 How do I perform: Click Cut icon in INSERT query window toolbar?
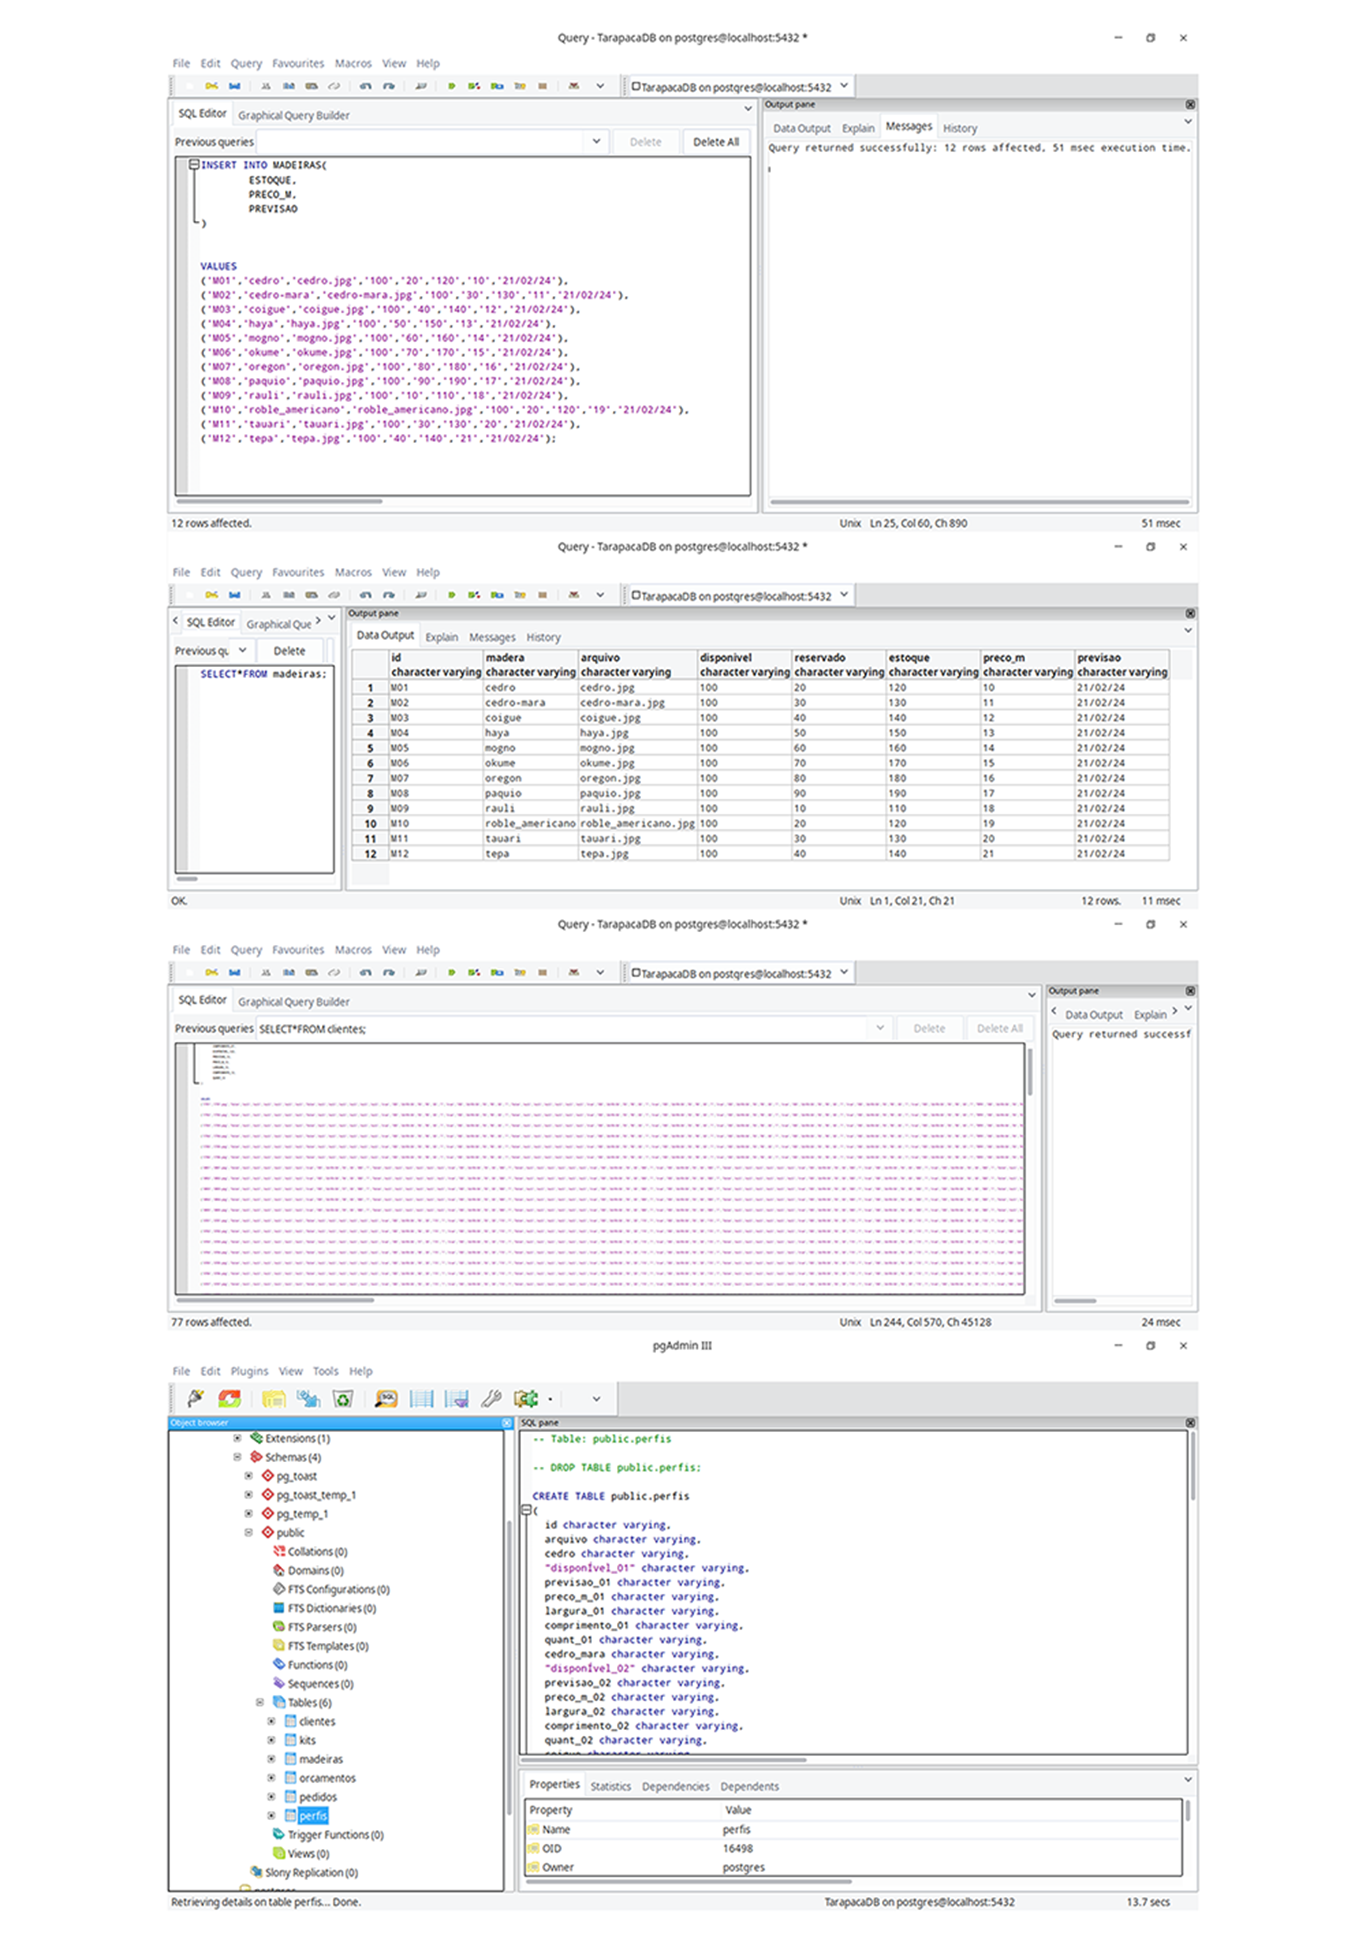pos(266,86)
